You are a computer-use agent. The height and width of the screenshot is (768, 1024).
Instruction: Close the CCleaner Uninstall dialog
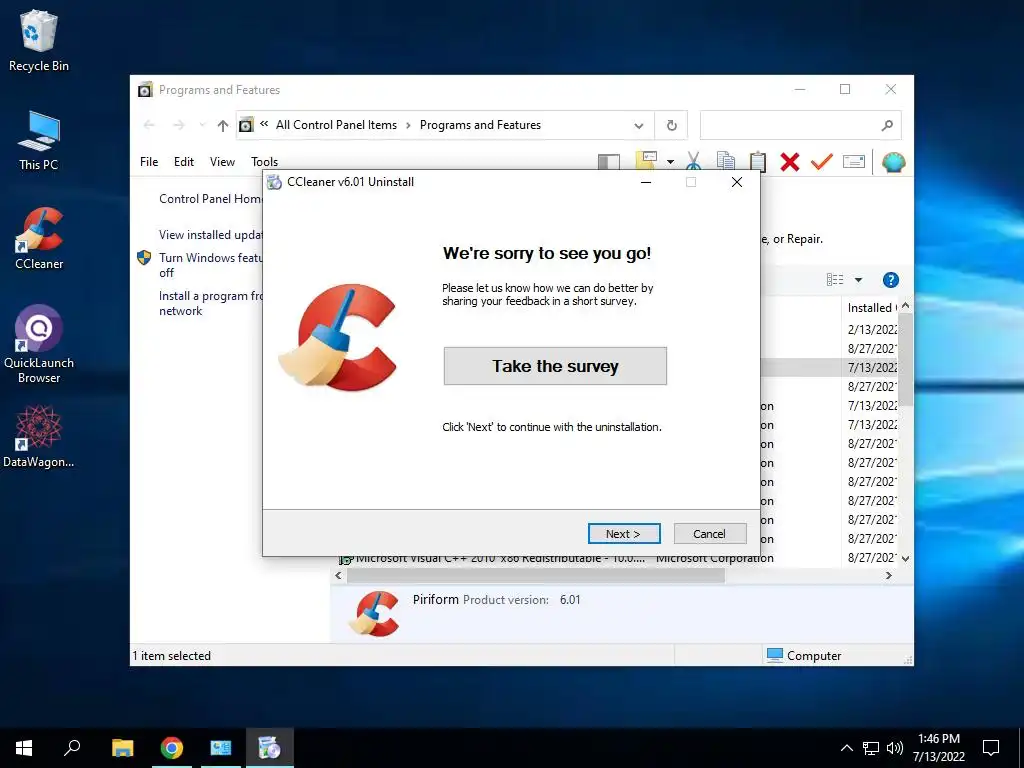pos(737,182)
